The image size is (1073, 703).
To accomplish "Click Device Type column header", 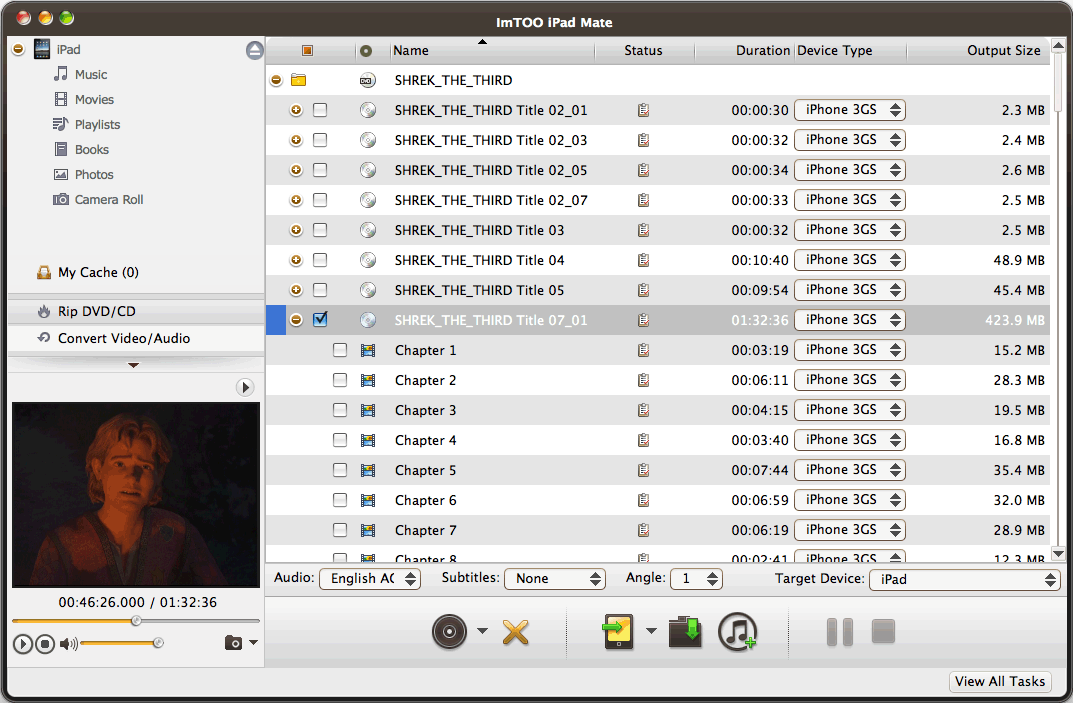I will 851,51.
